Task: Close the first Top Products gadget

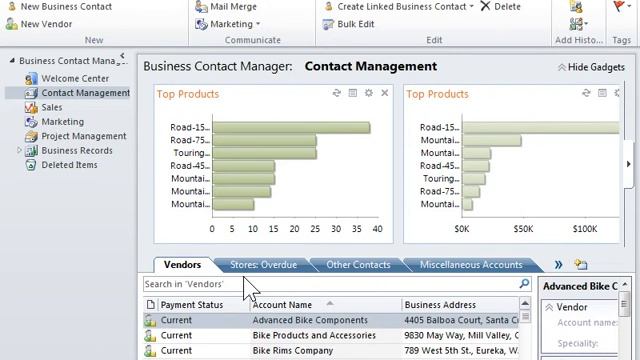Action: (384, 93)
